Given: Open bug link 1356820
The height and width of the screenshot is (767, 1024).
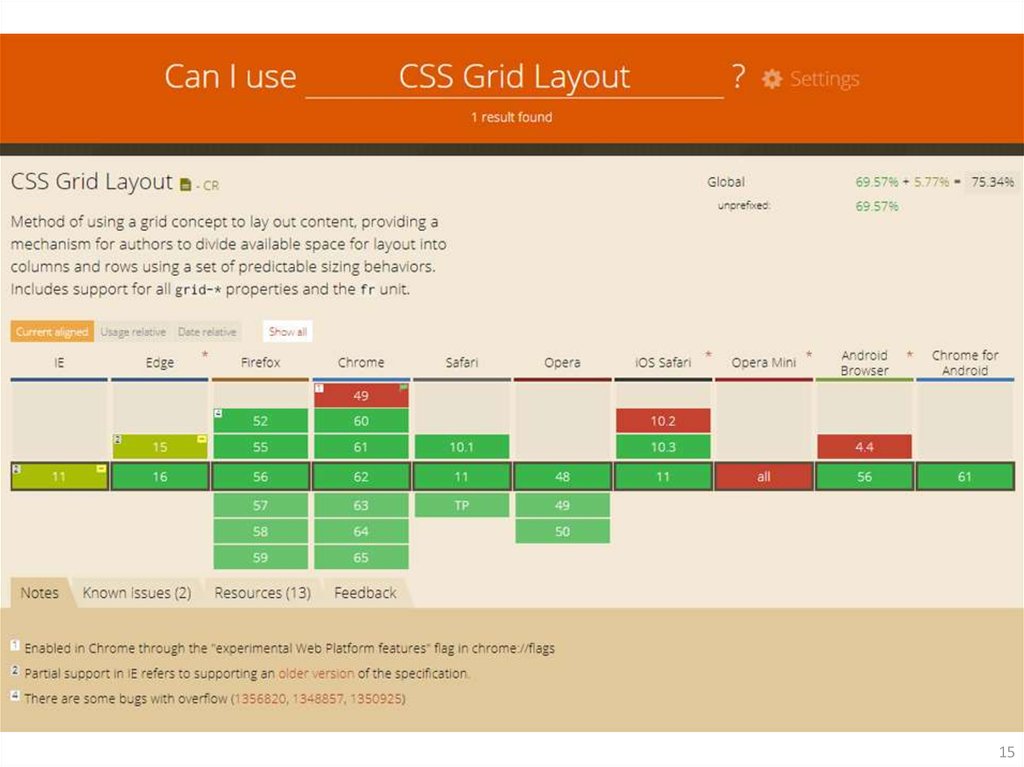Looking at the screenshot, I should coord(260,698).
